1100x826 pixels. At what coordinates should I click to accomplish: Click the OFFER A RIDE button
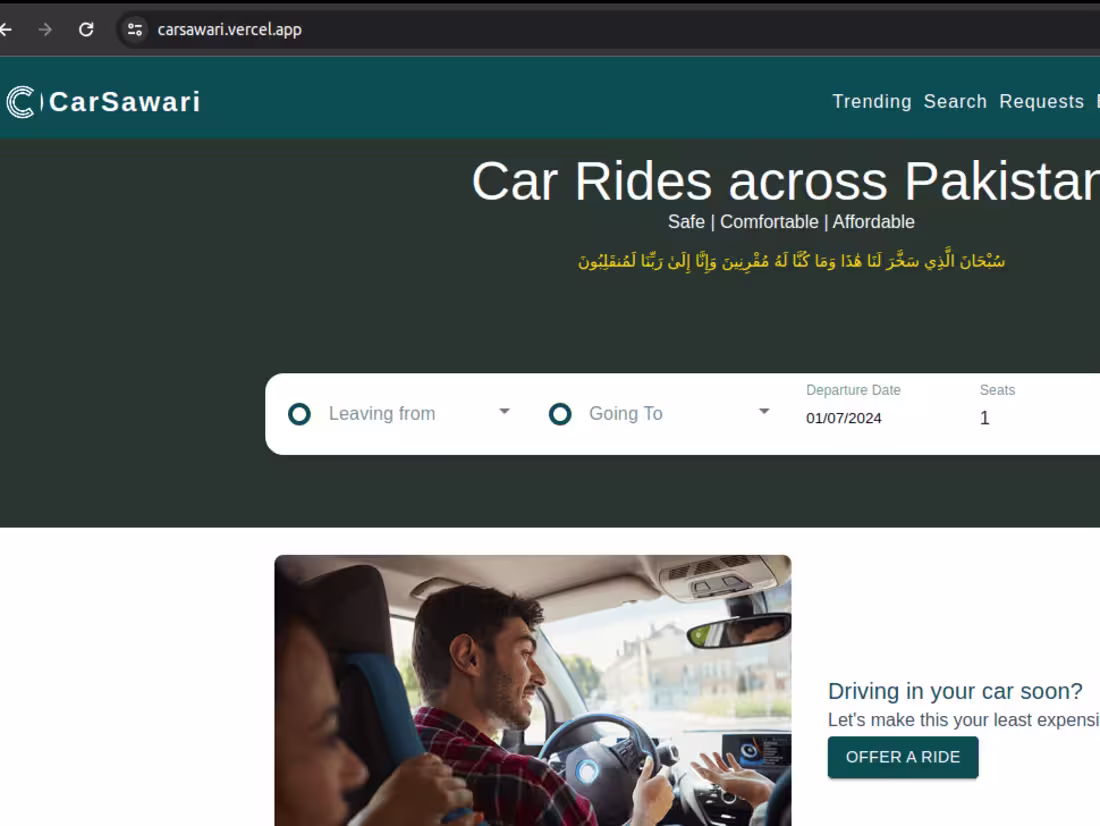(902, 757)
